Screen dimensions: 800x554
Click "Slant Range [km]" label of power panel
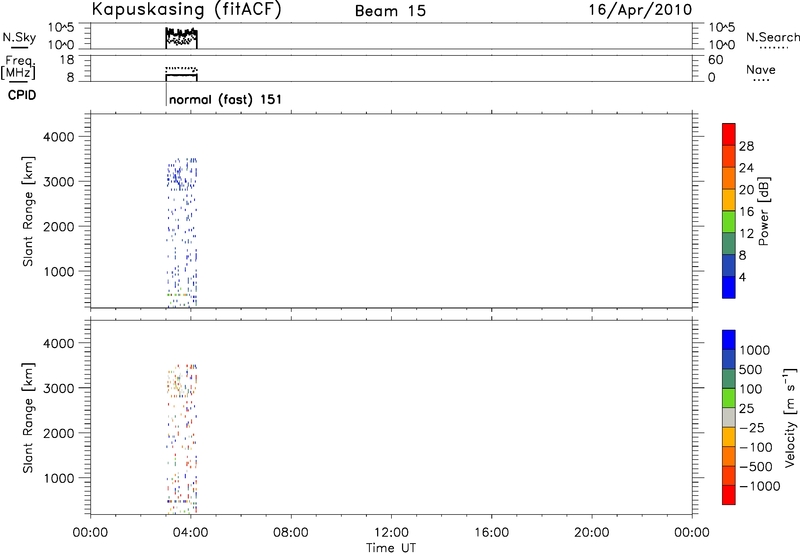pyautogui.click(x=28, y=211)
